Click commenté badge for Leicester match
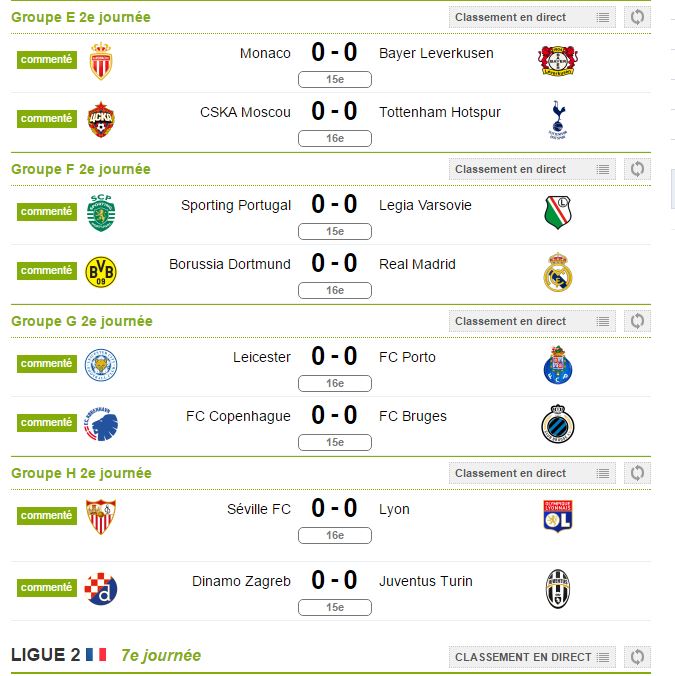 47,363
